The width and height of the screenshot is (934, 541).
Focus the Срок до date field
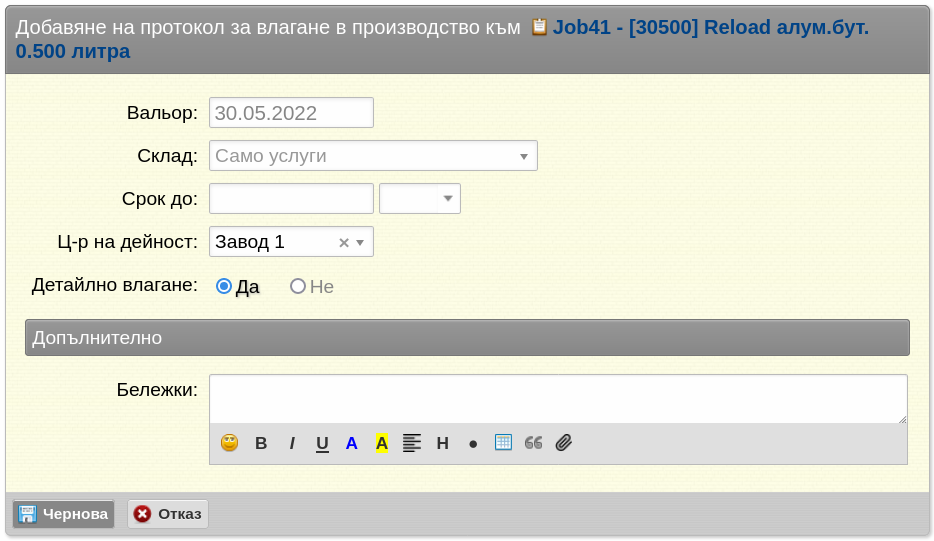click(291, 198)
